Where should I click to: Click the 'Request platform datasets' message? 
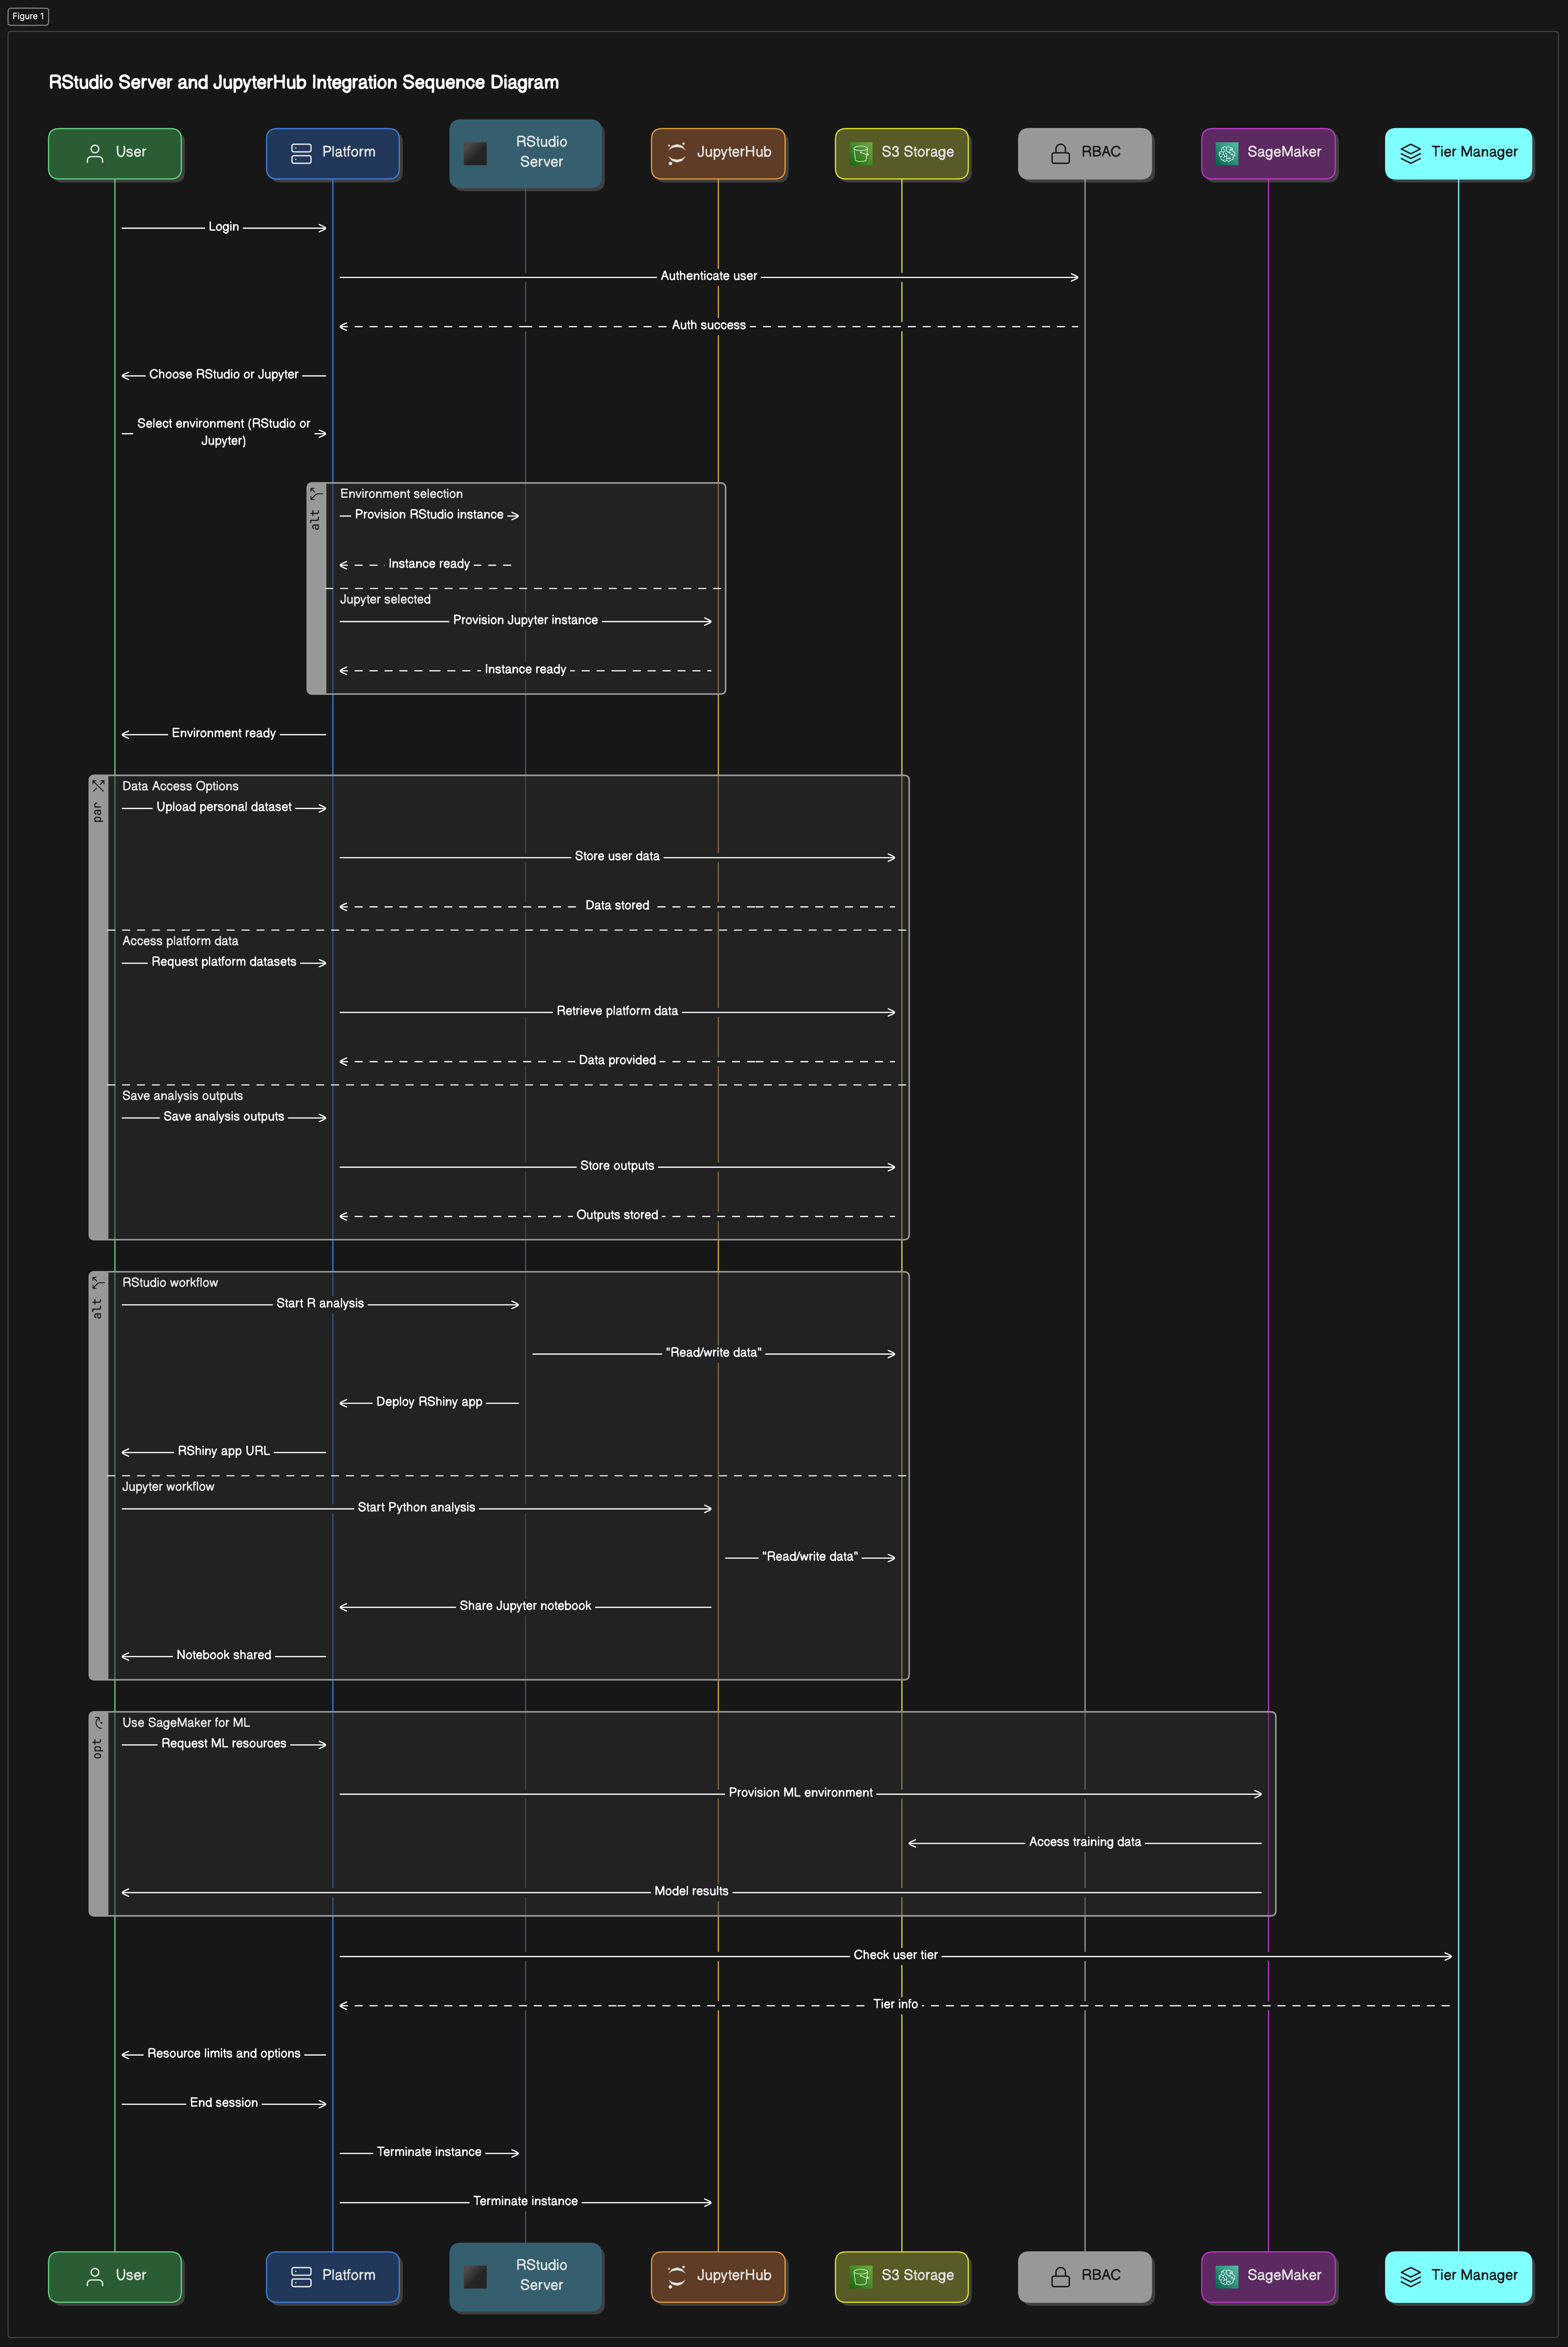pos(224,962)
